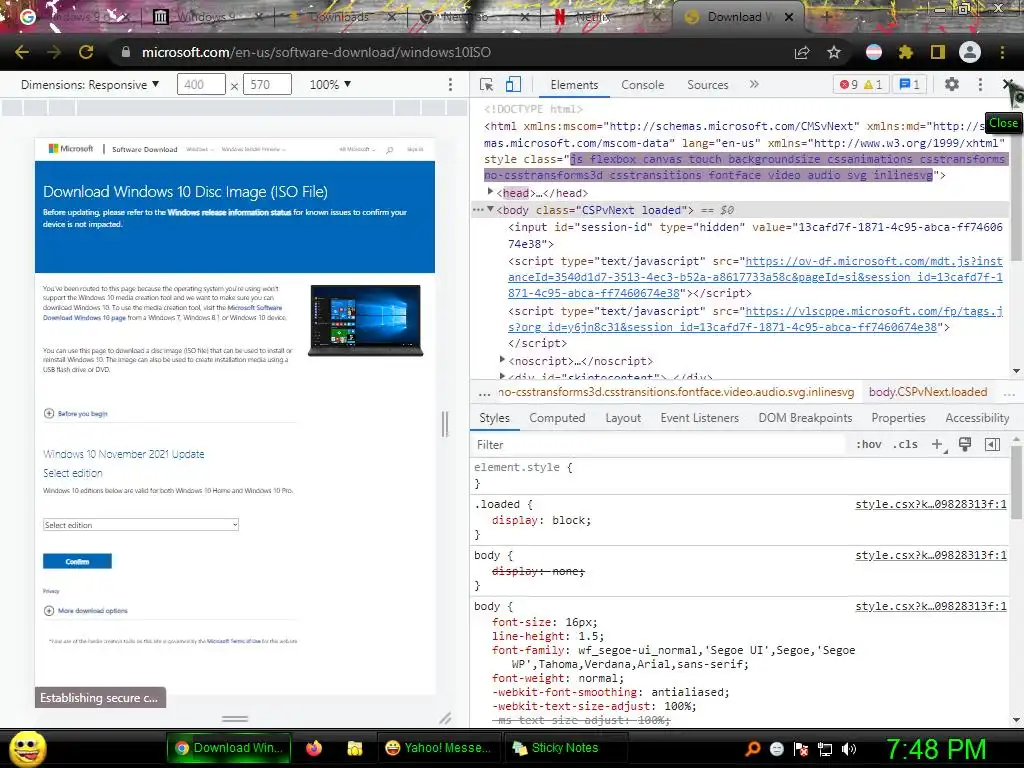Click the errors and warnings counter
Image resolution: width=1024 pixels, height=768 pixels.
point(861,84)
